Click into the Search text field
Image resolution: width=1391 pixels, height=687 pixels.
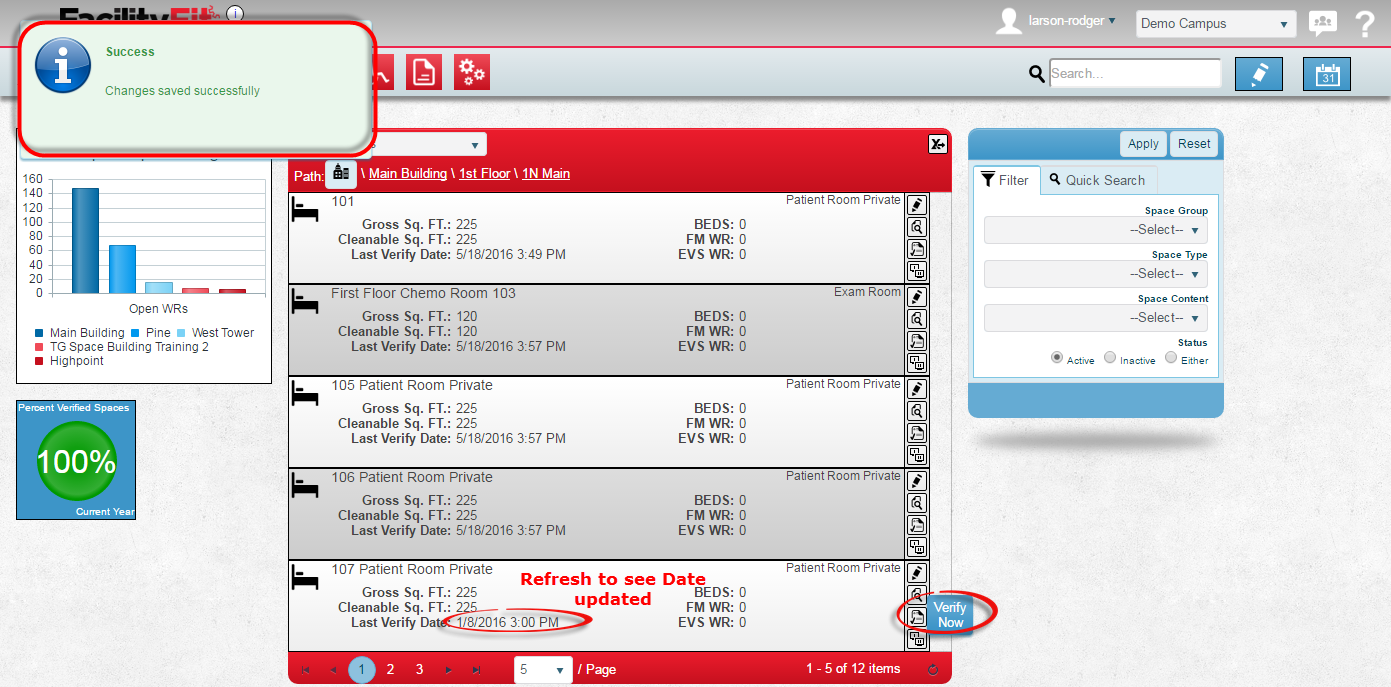(x=1134, y=73)
